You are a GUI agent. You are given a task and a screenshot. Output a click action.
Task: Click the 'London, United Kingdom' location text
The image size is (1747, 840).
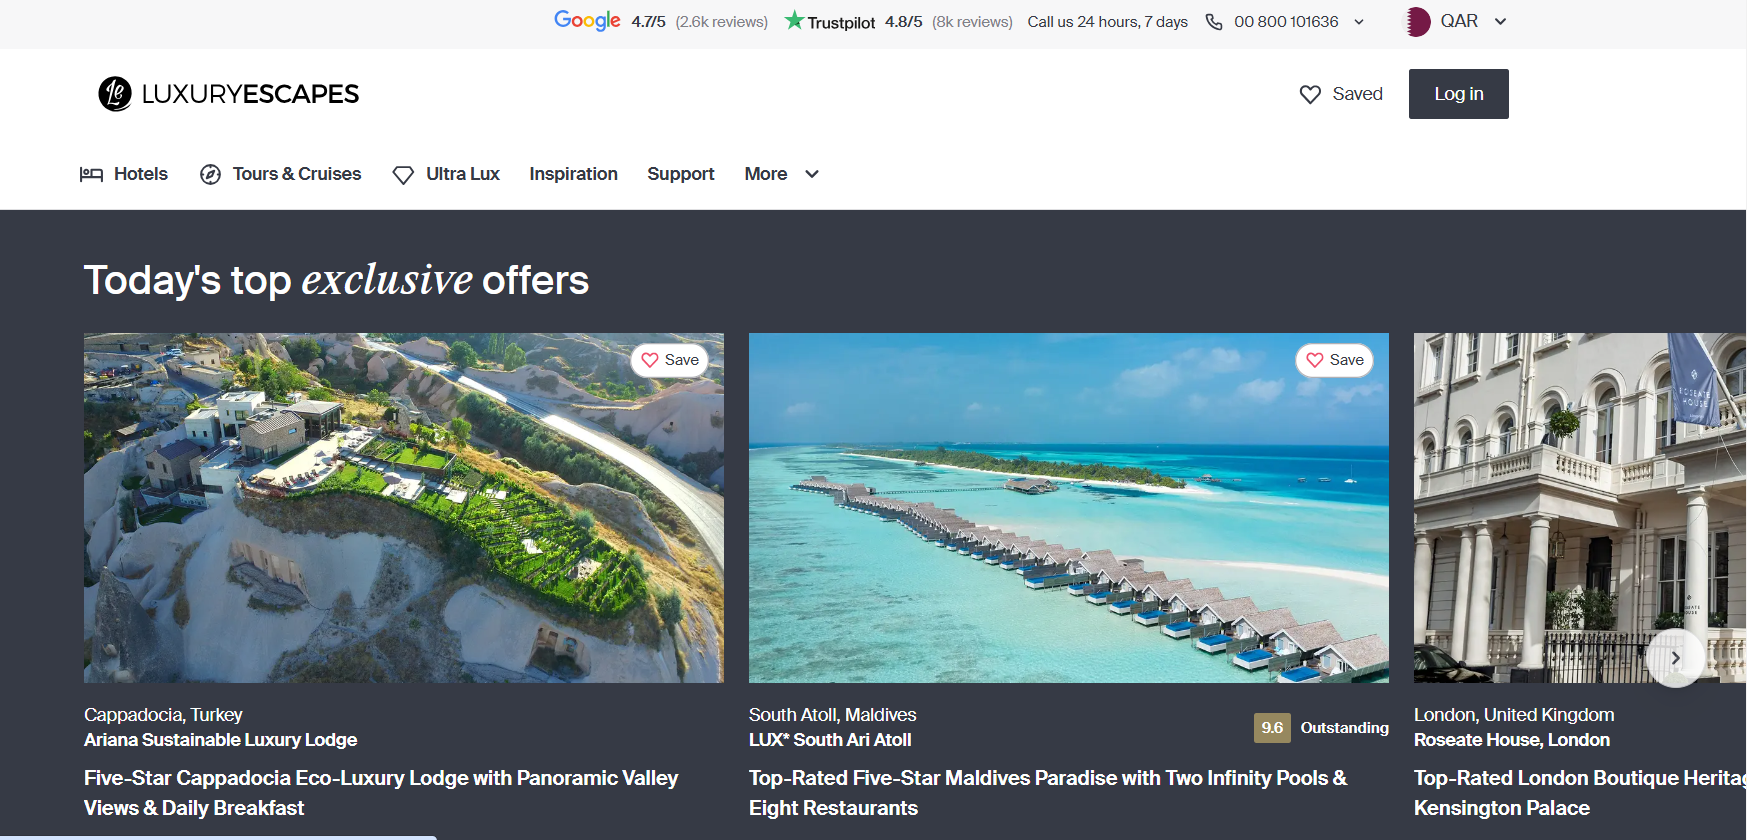pyautogui.click(x=1514, y=715)
